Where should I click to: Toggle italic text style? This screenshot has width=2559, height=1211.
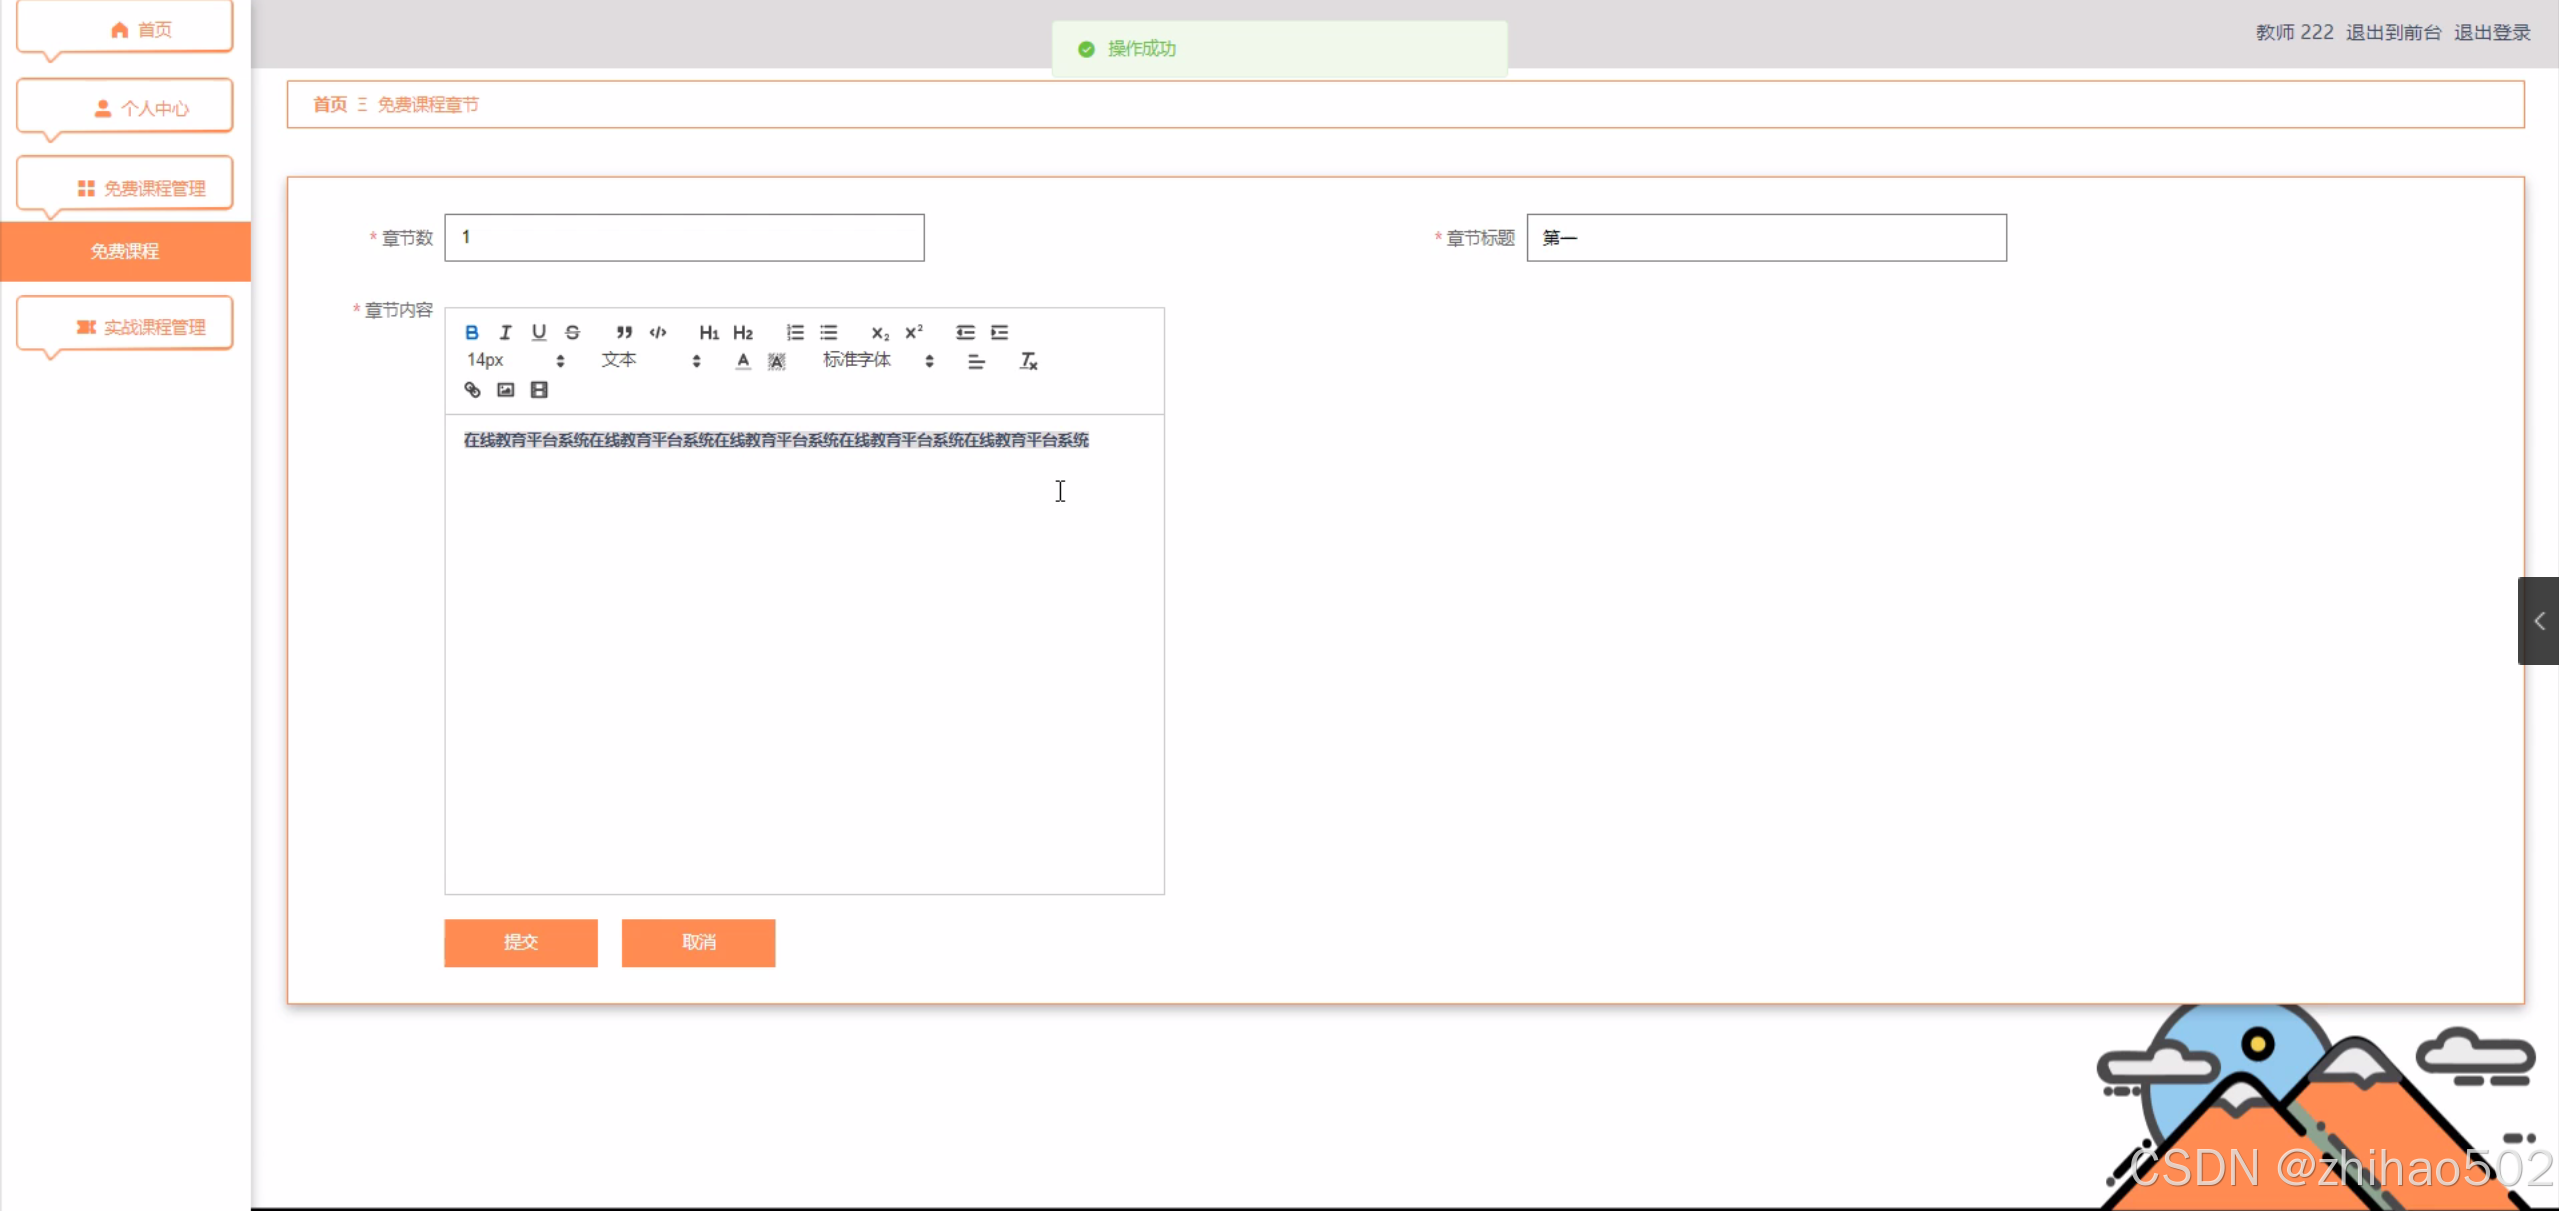(x=505, y=332)
